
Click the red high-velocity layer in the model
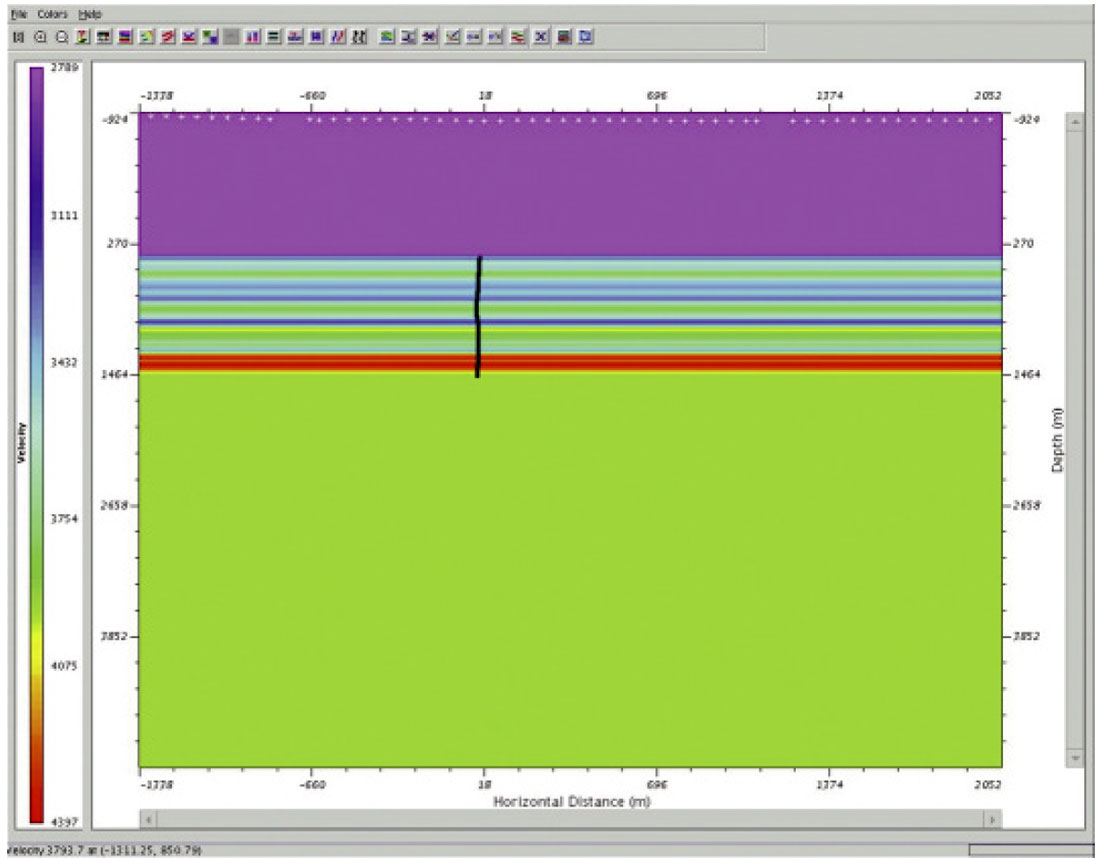coord(570,362)
